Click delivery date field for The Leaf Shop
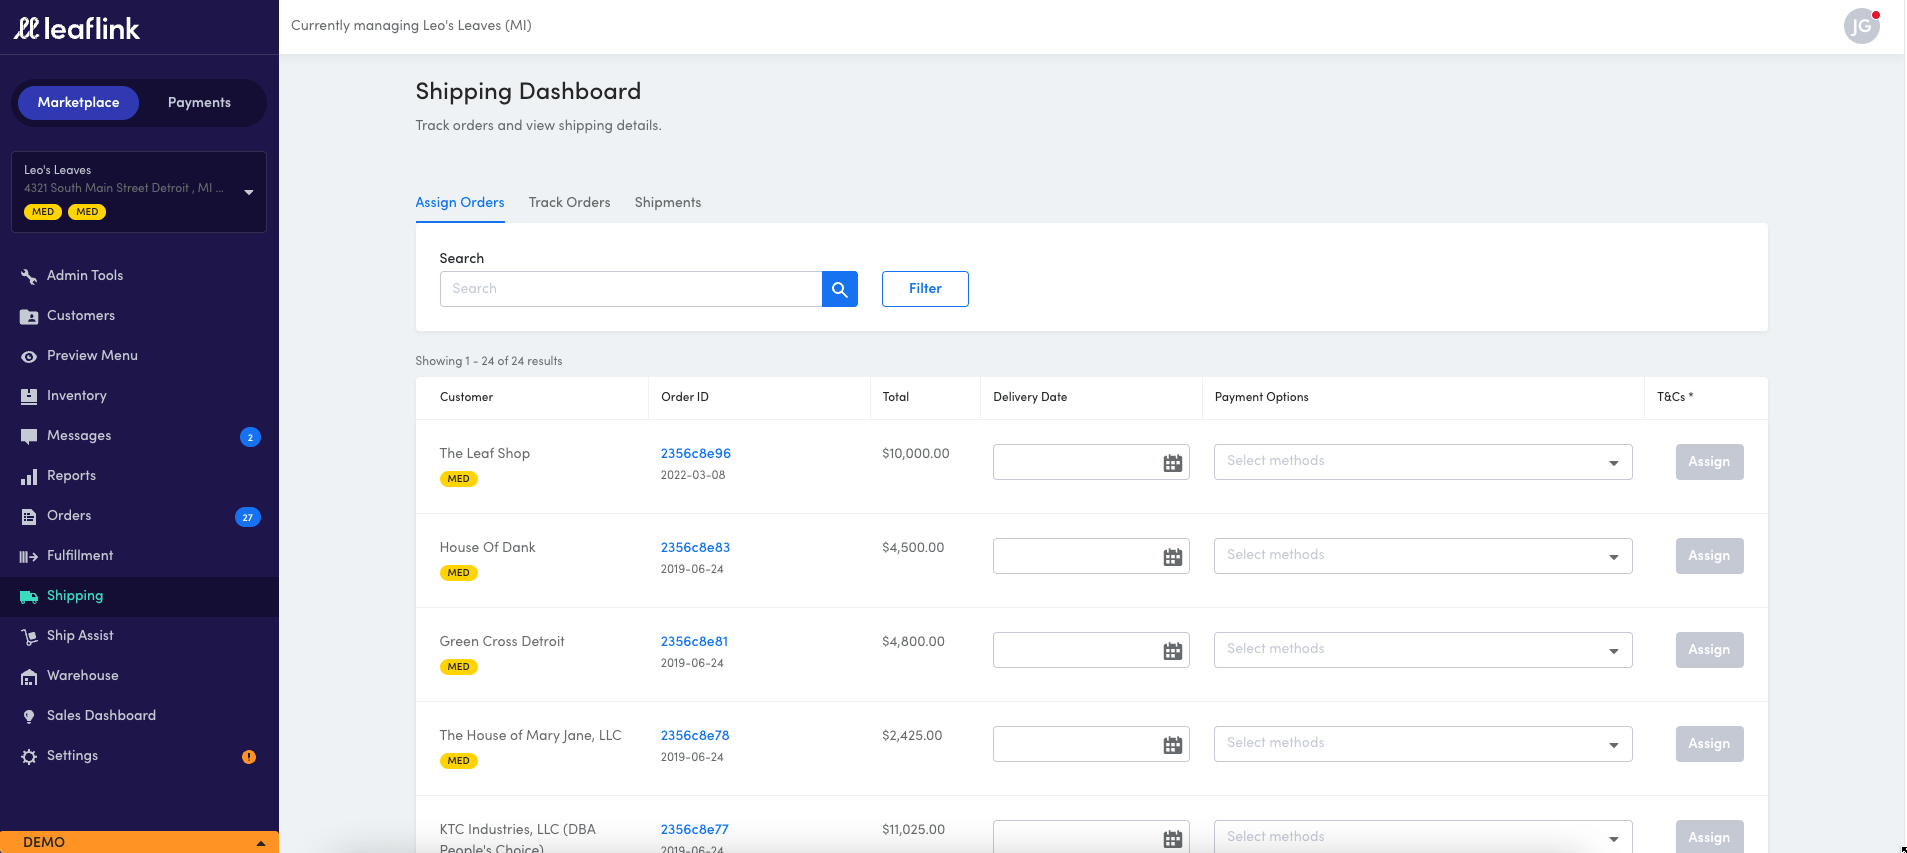This screenshot has width=1907, height=853. (x=1091, y=462)
